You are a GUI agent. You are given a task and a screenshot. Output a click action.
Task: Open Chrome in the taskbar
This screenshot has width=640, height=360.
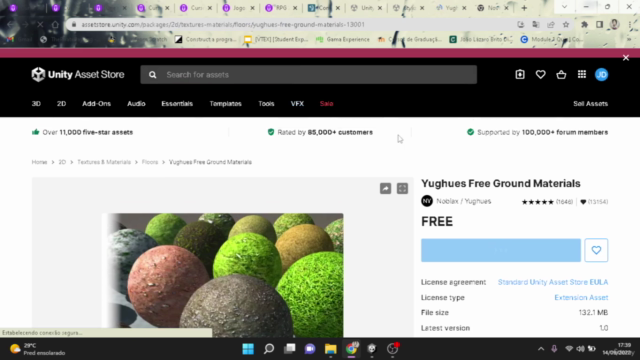tap(351, 349)
